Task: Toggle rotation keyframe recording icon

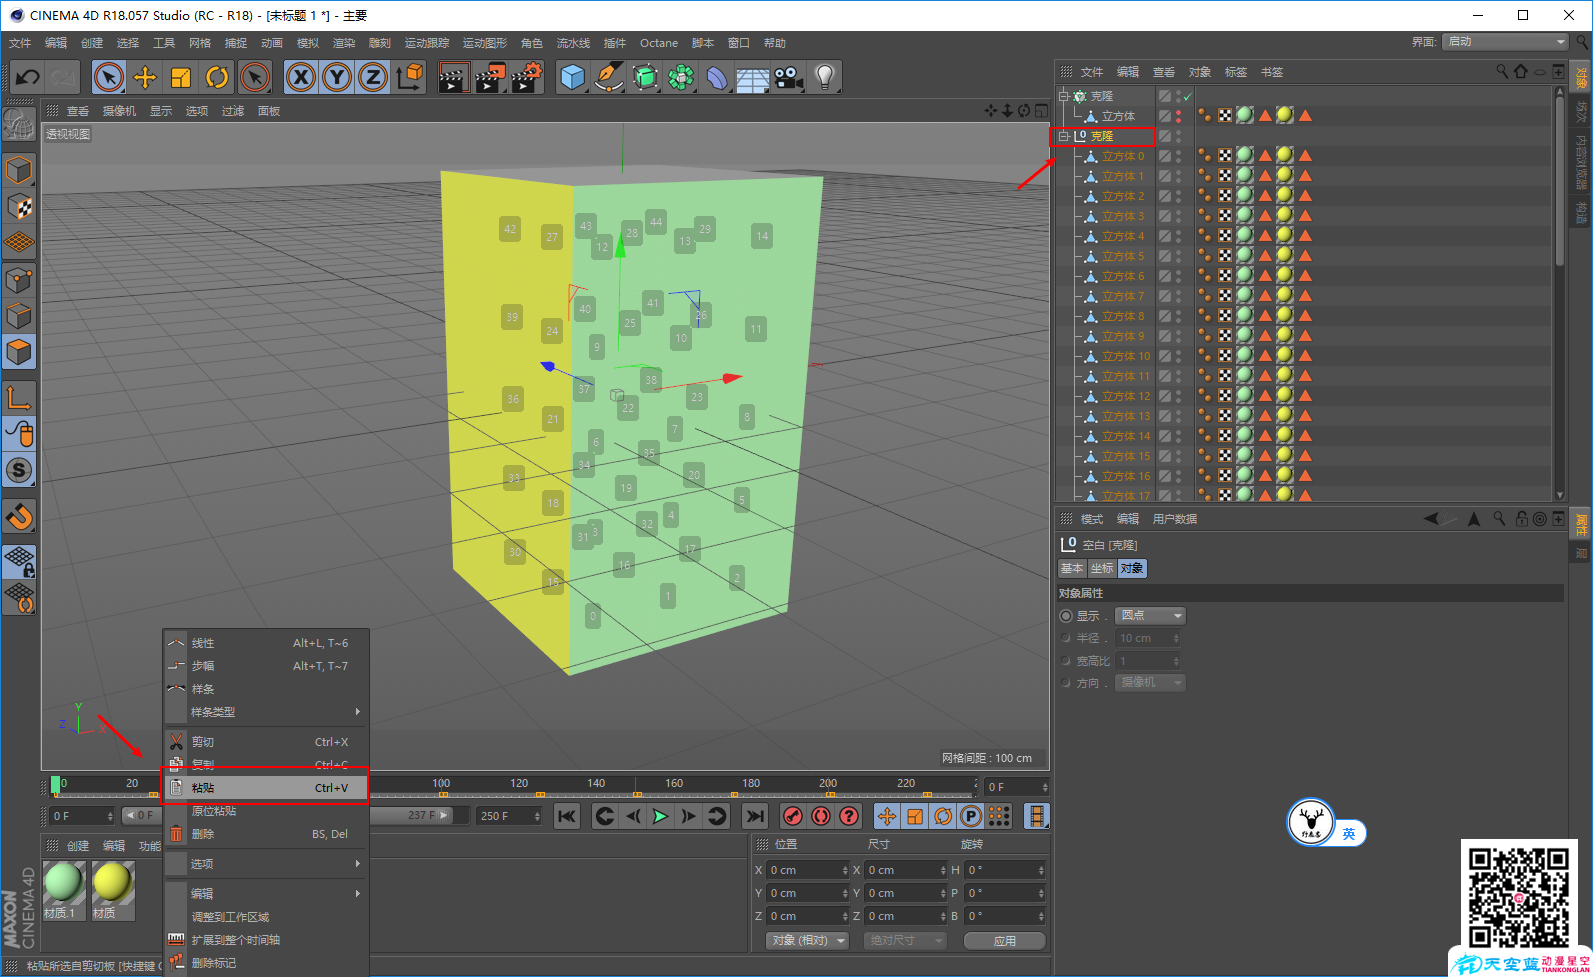Action: [943, 816]
